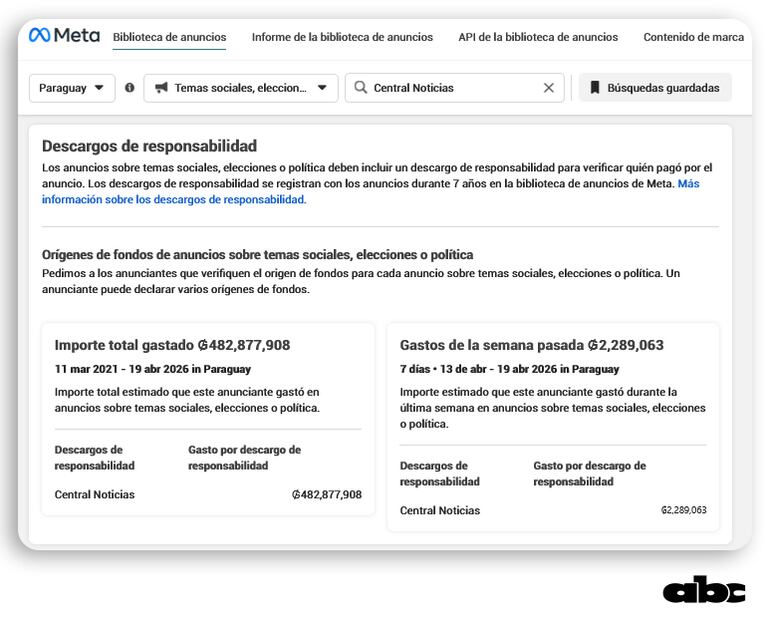Click Orígenes de fondos de anuncios heading
The height and width of the screenshot is (628, 770).
coord(257,255)
